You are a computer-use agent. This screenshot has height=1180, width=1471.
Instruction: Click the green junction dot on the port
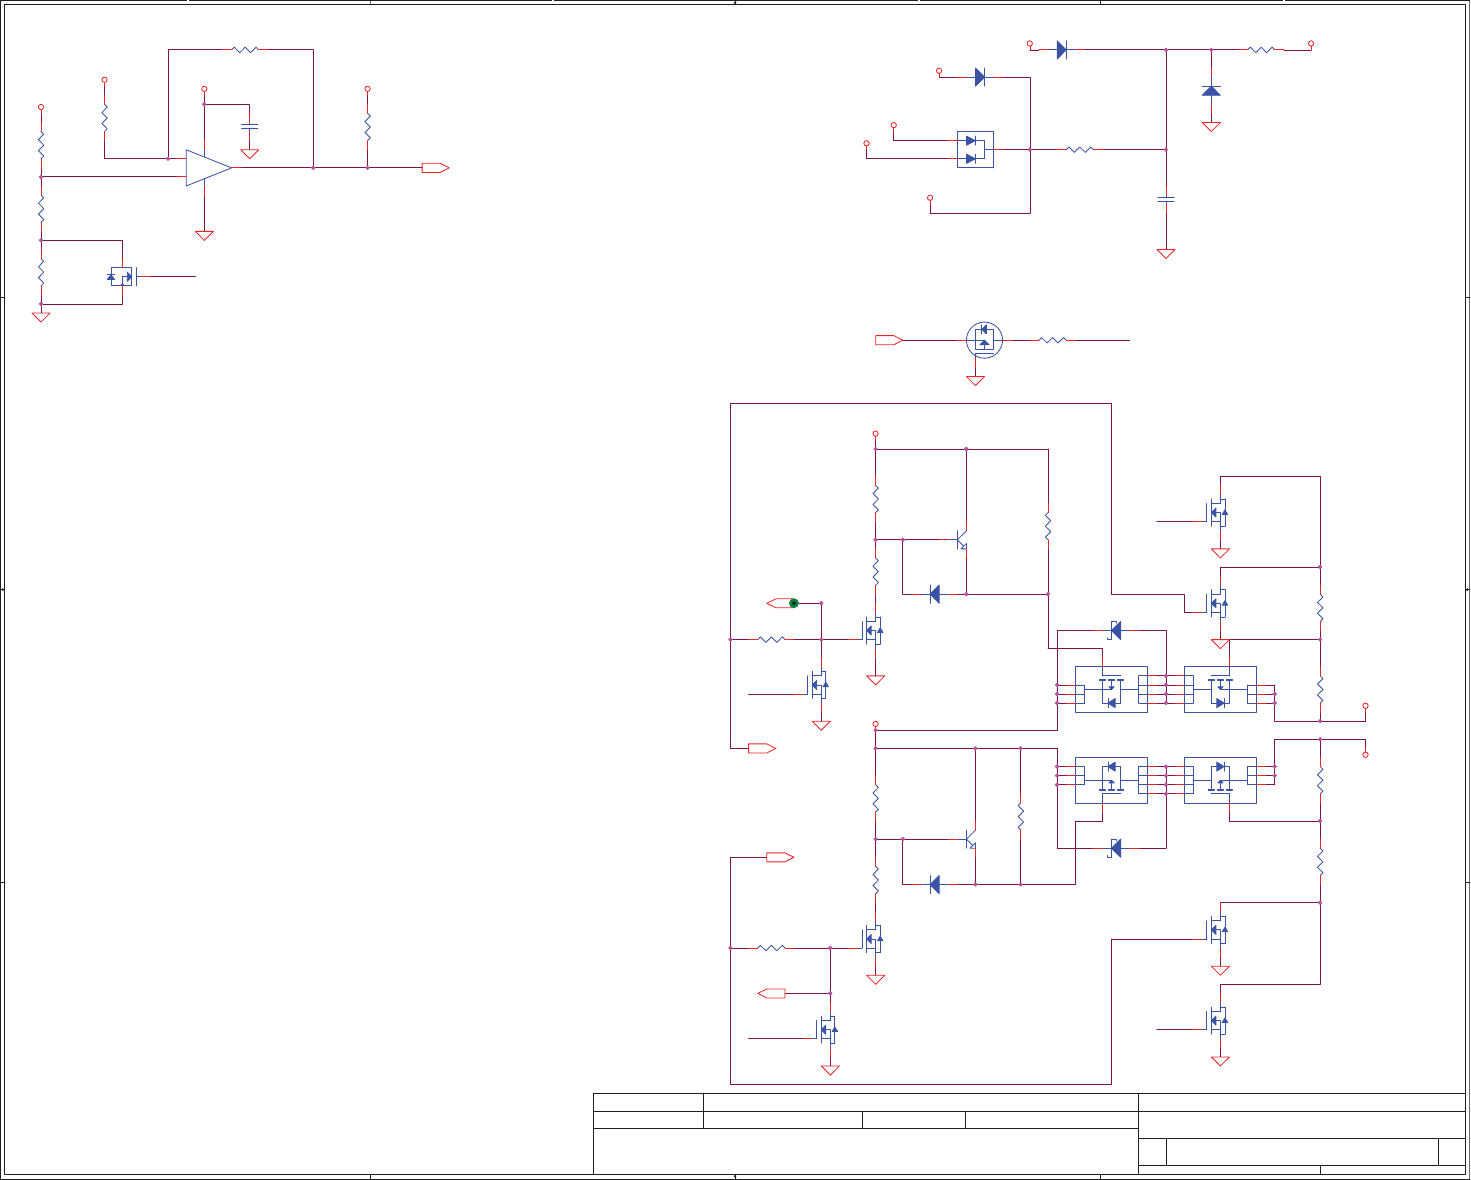[794, 603]
